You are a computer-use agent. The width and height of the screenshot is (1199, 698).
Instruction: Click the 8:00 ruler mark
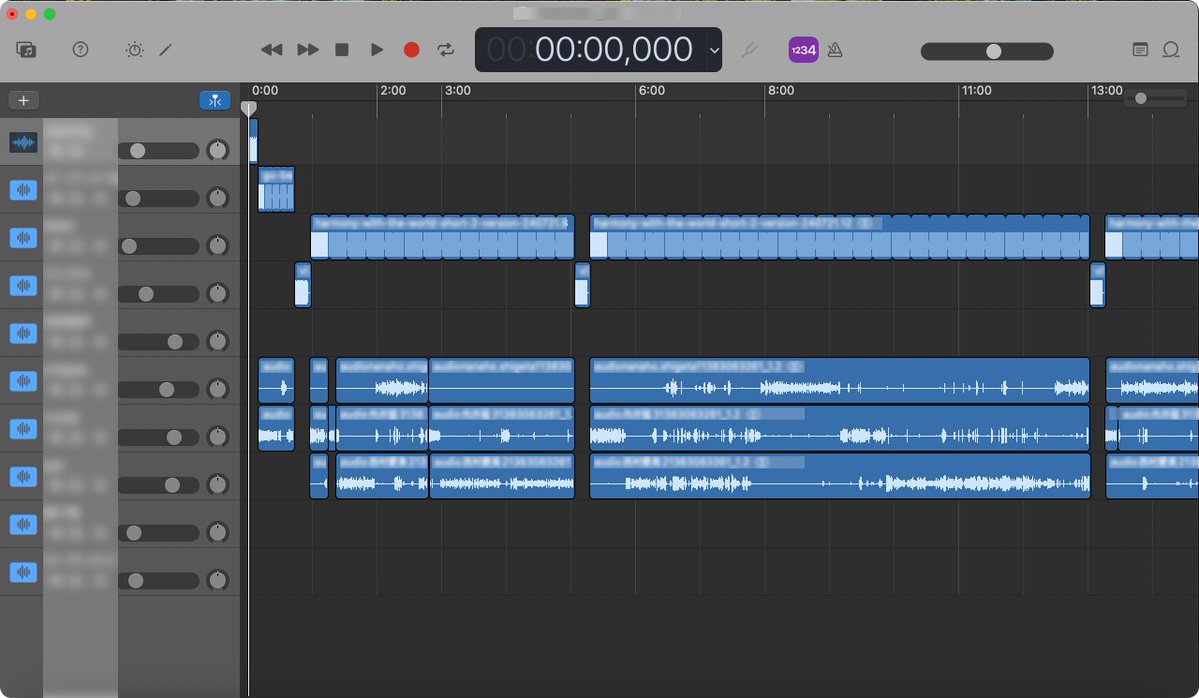pyautogui.click(x=781, y=90)
